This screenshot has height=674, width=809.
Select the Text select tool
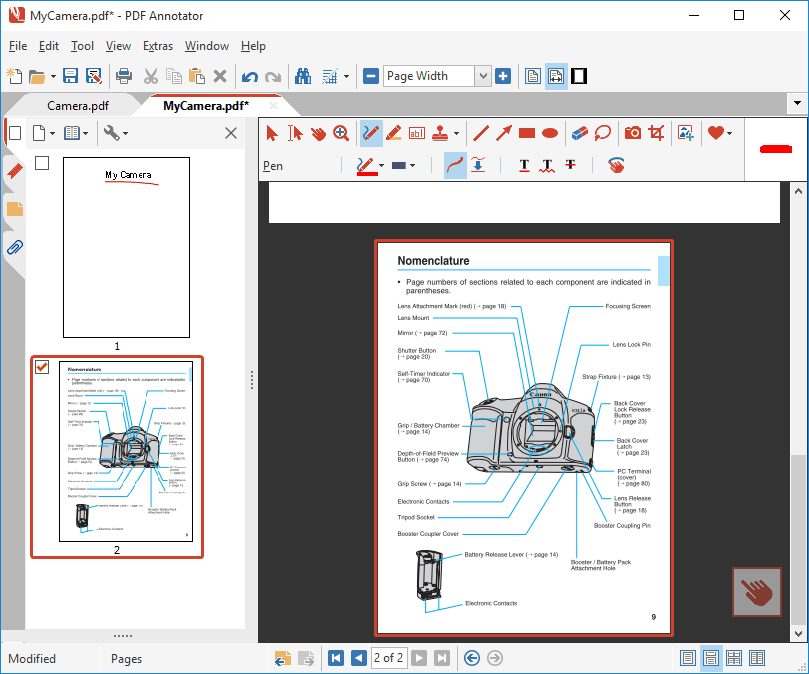(x=295, y=133)
